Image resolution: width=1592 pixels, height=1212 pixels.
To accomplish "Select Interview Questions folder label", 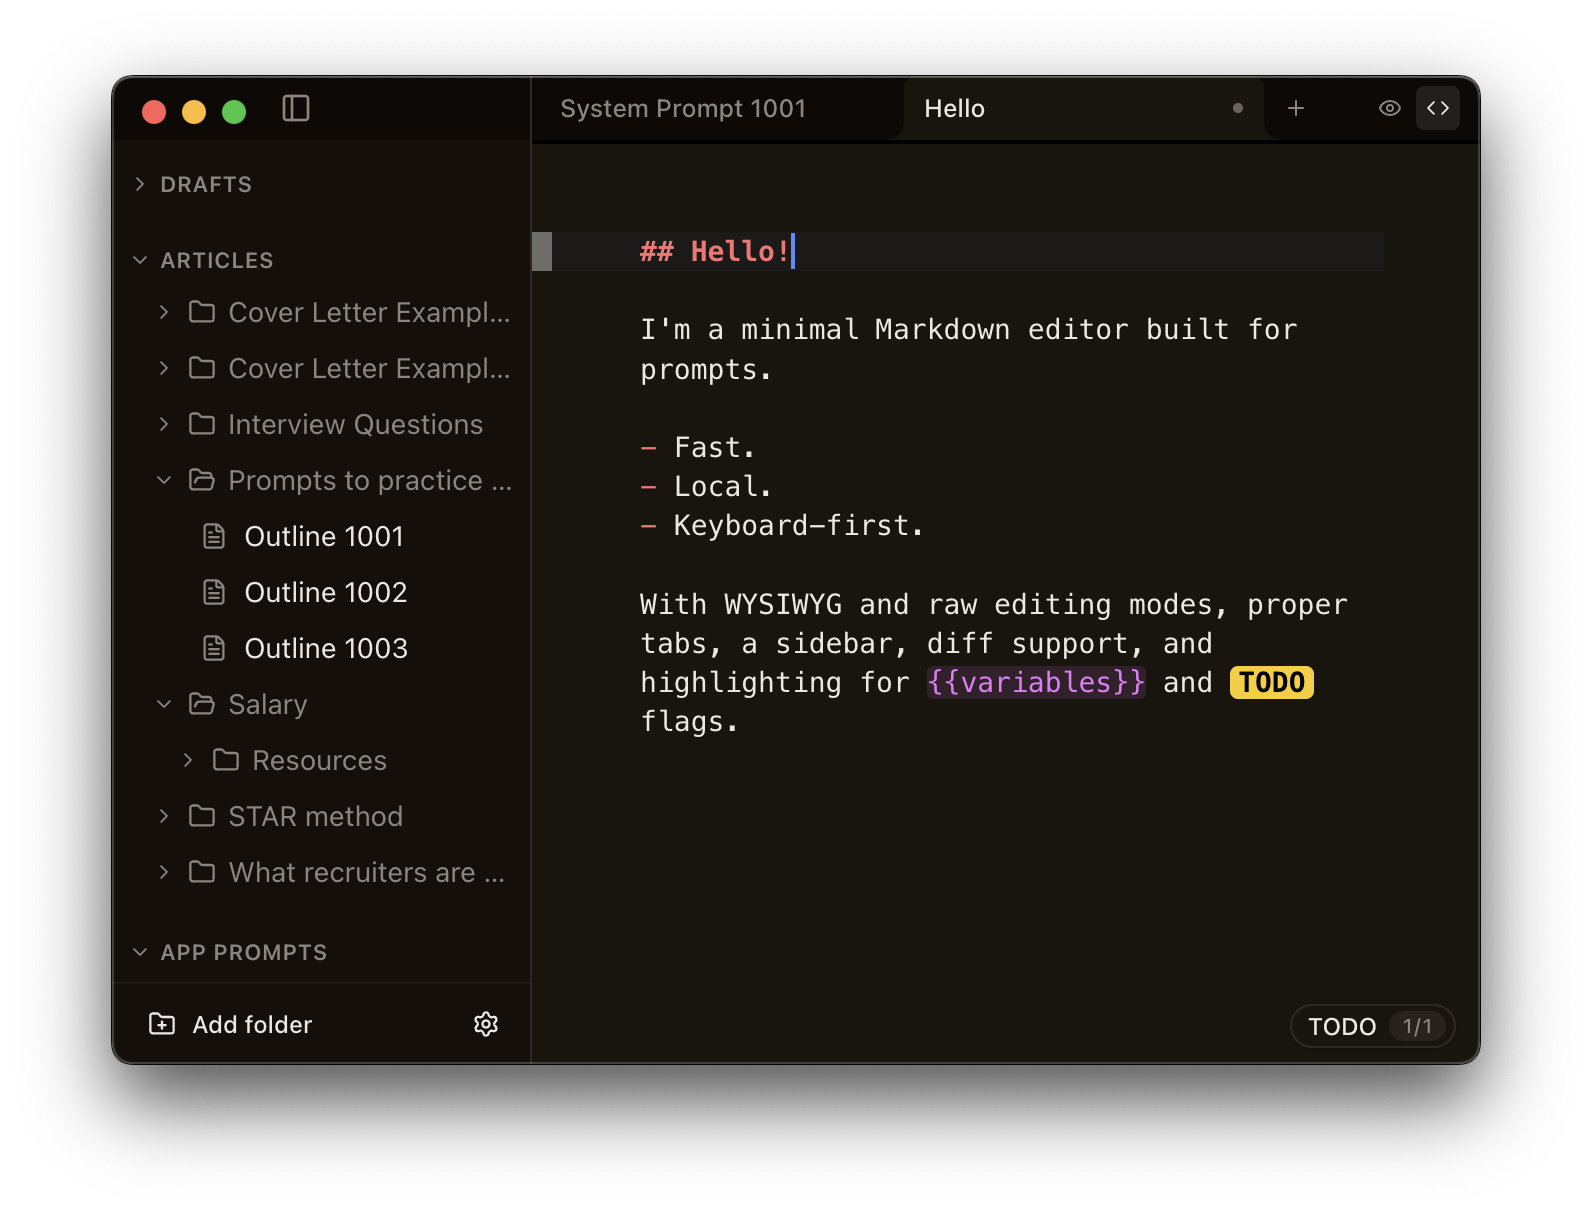I will click(x=355, y=425).
